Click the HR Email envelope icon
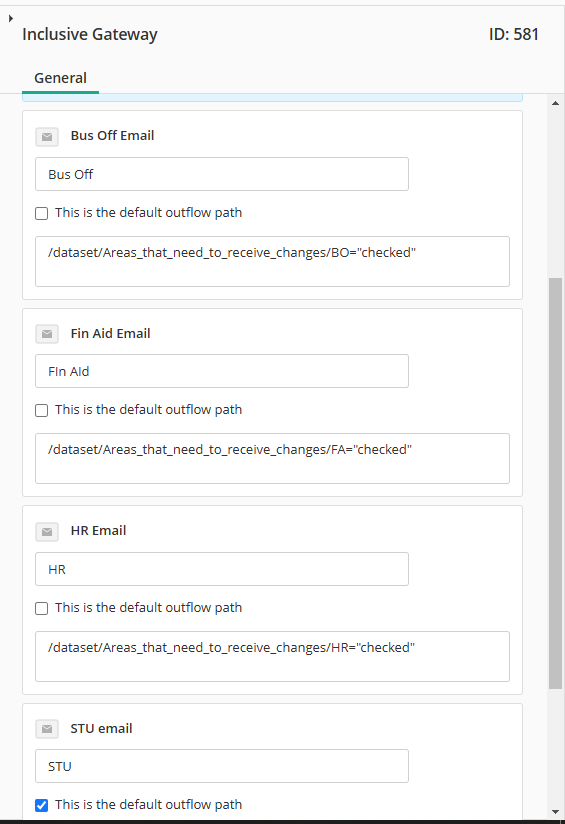565x824 pixels. point(47,532)
